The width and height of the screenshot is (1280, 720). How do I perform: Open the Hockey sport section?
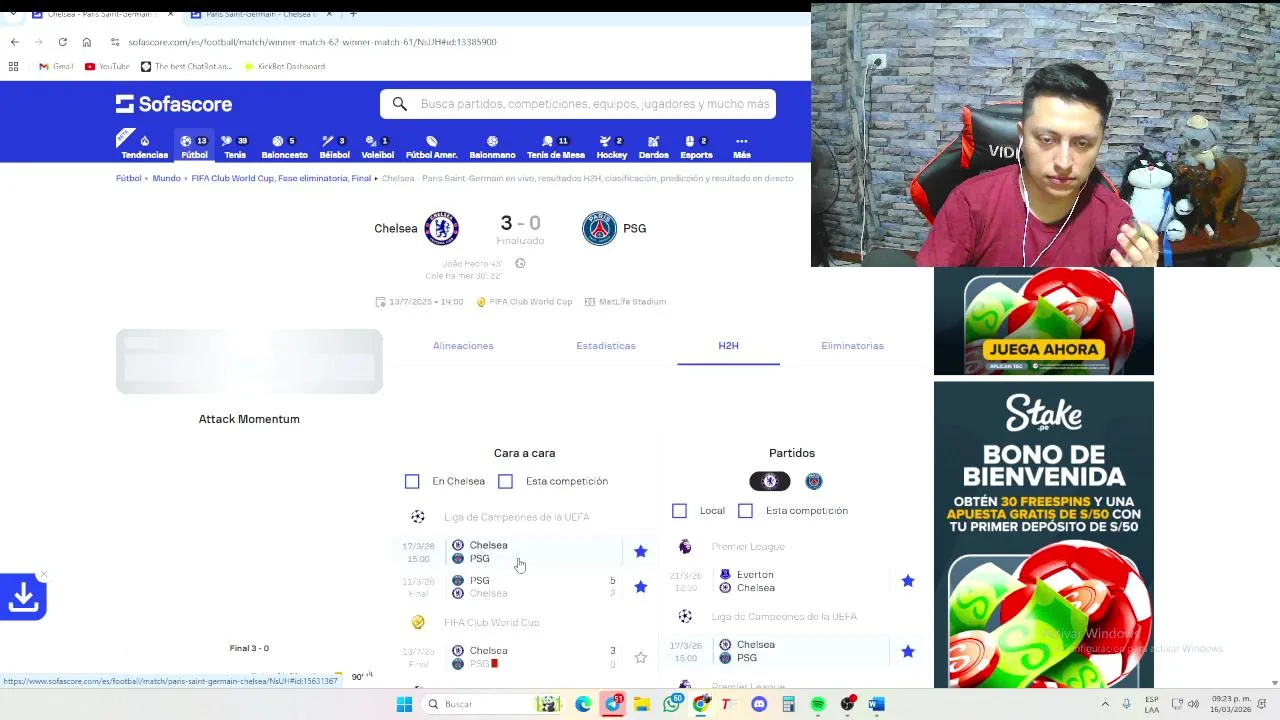click(x=611, y=147)
